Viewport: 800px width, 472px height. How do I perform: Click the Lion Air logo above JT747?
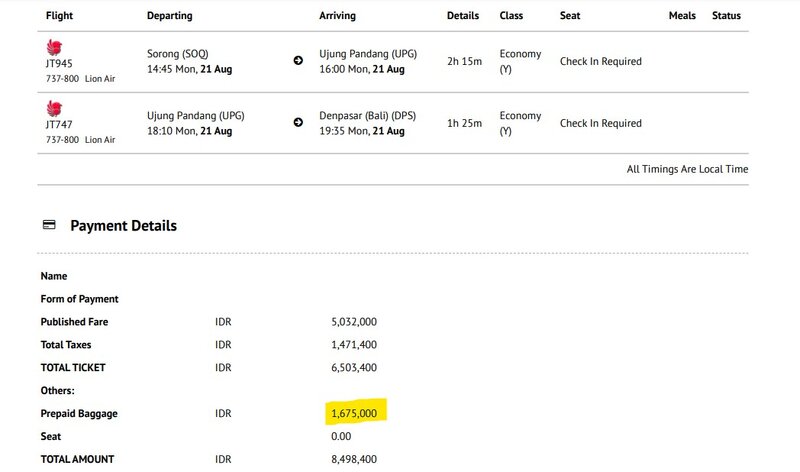(x=54, y=108)
